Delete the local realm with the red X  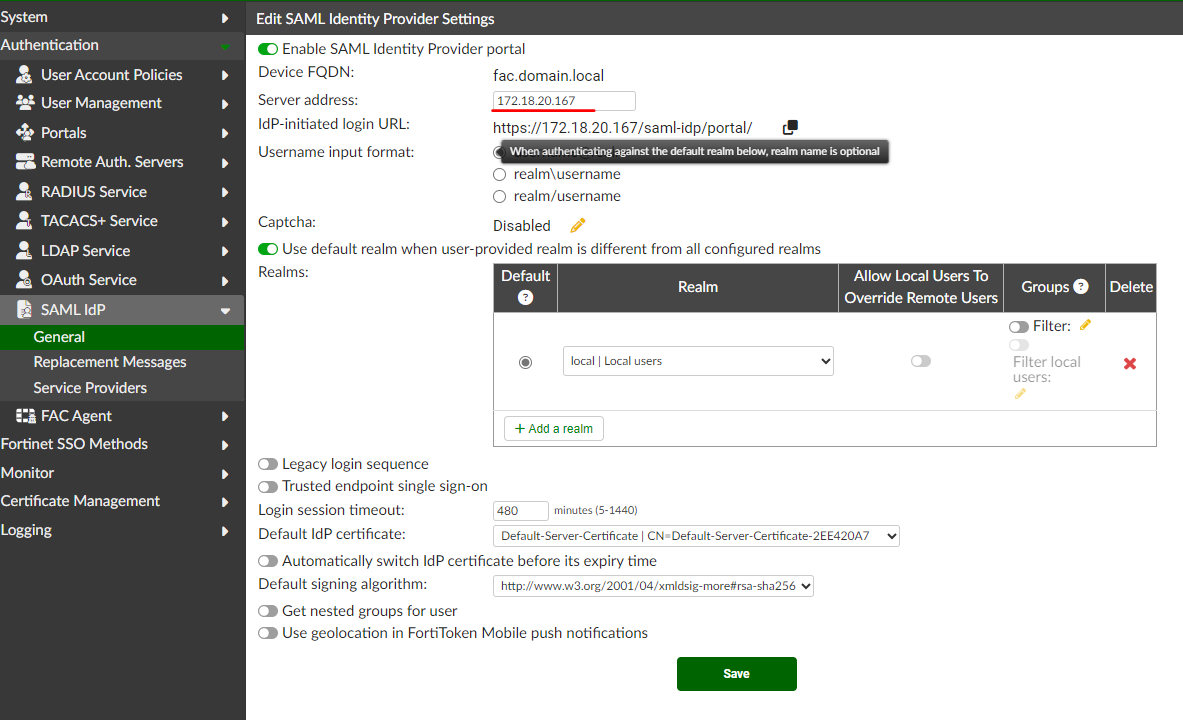[1129, 363]
